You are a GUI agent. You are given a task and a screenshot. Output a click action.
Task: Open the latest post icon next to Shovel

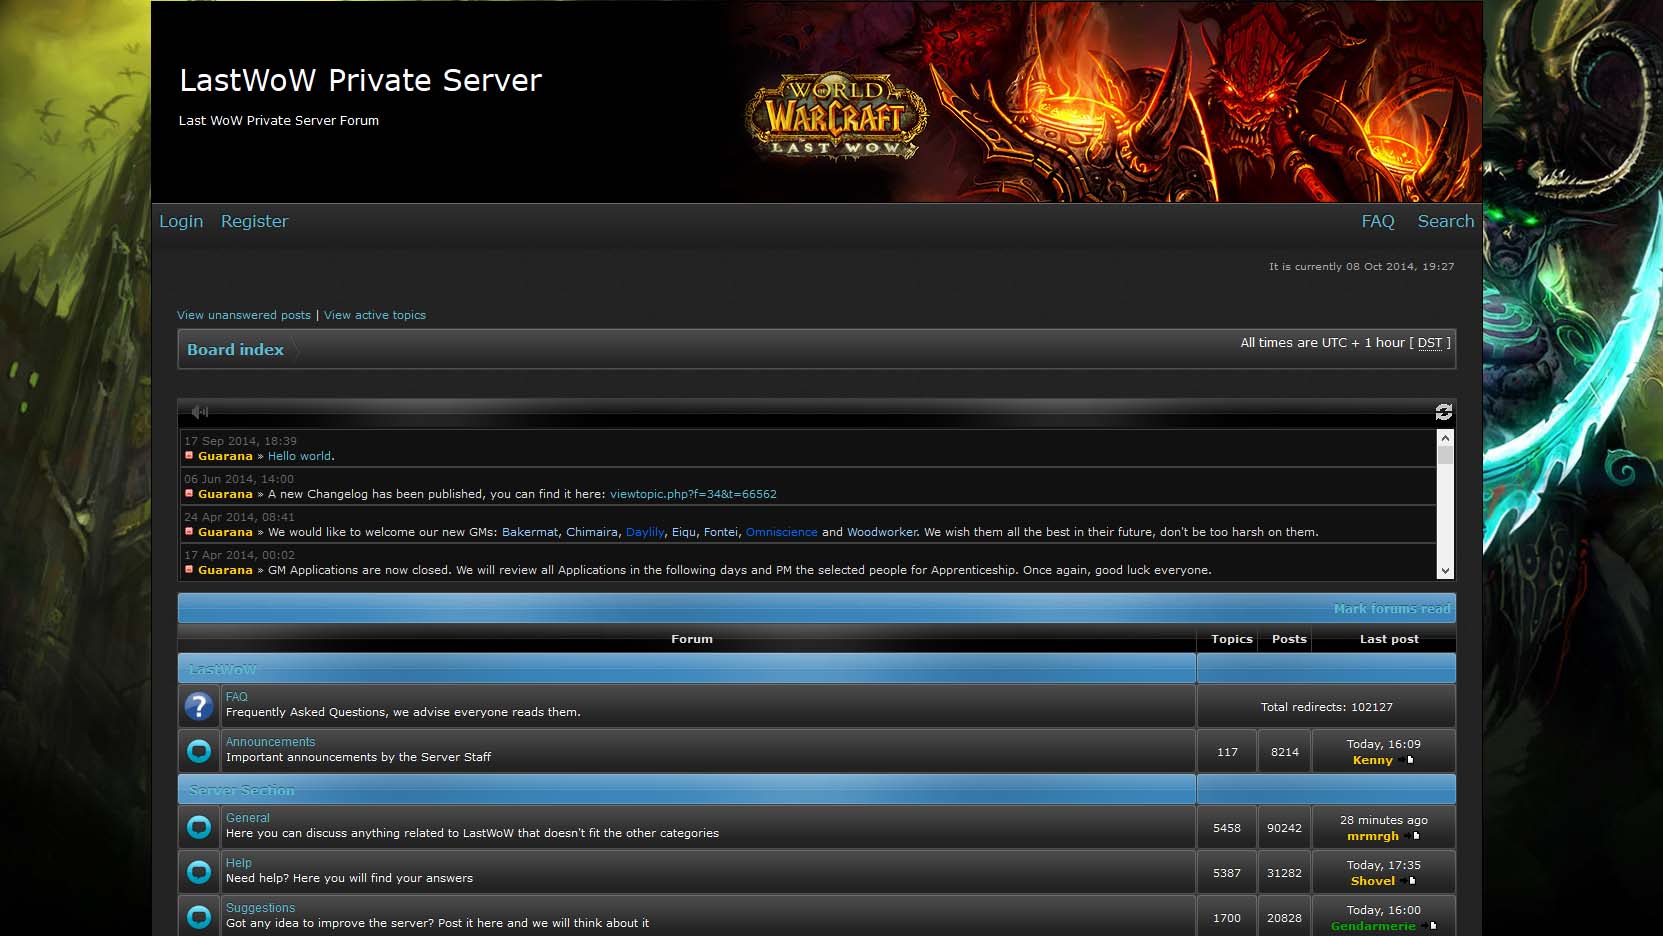pos(1409,881)
